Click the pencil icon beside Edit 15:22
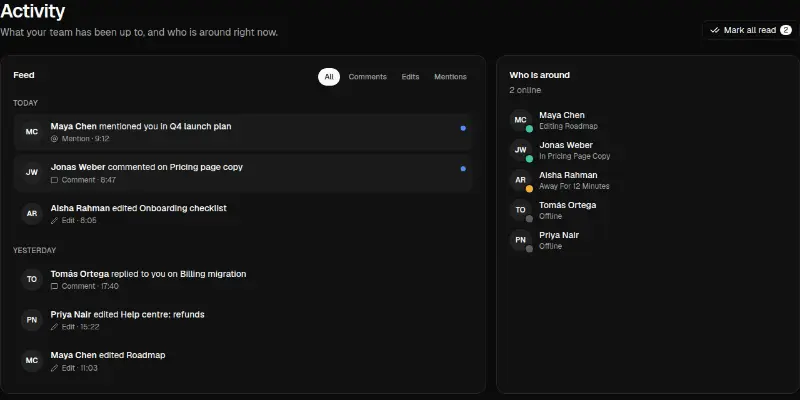This screenshot has height=400, width=800. click(x=55, y=327)
